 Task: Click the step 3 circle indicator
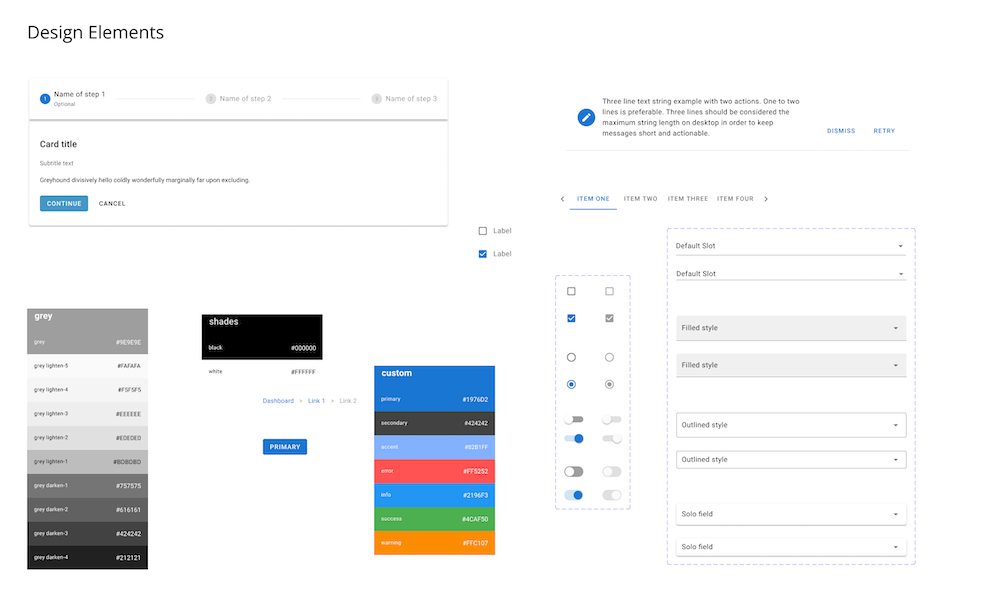click(377, 99)
